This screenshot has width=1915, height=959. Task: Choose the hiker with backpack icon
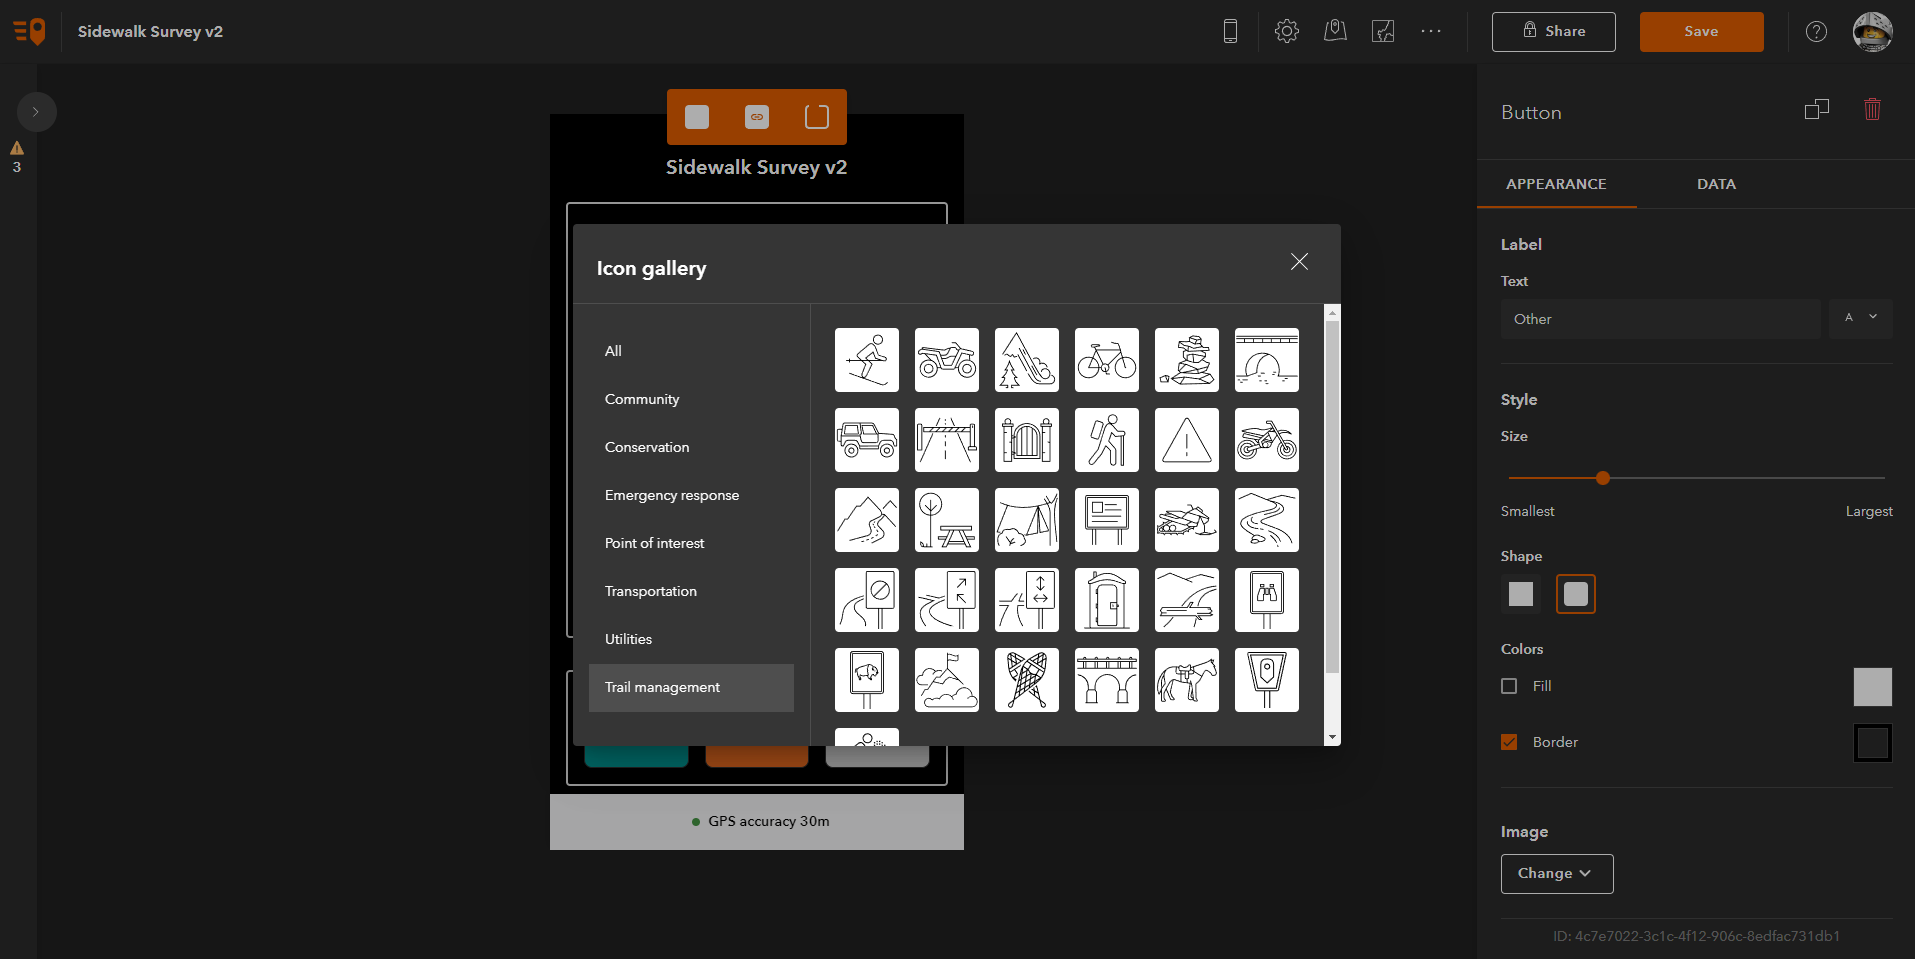pos(1106,440)
